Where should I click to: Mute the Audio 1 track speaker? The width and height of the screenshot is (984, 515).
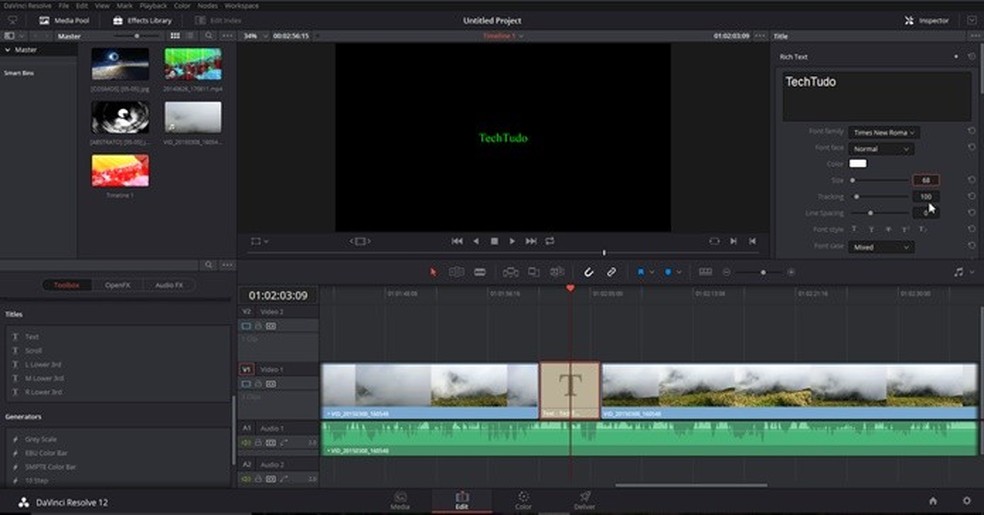(x=246, y=443)
